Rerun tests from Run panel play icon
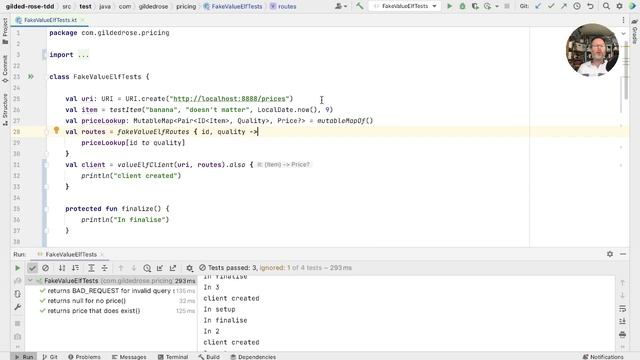The width and height of the screenshot is (640, 360). [x=17, y=268]
